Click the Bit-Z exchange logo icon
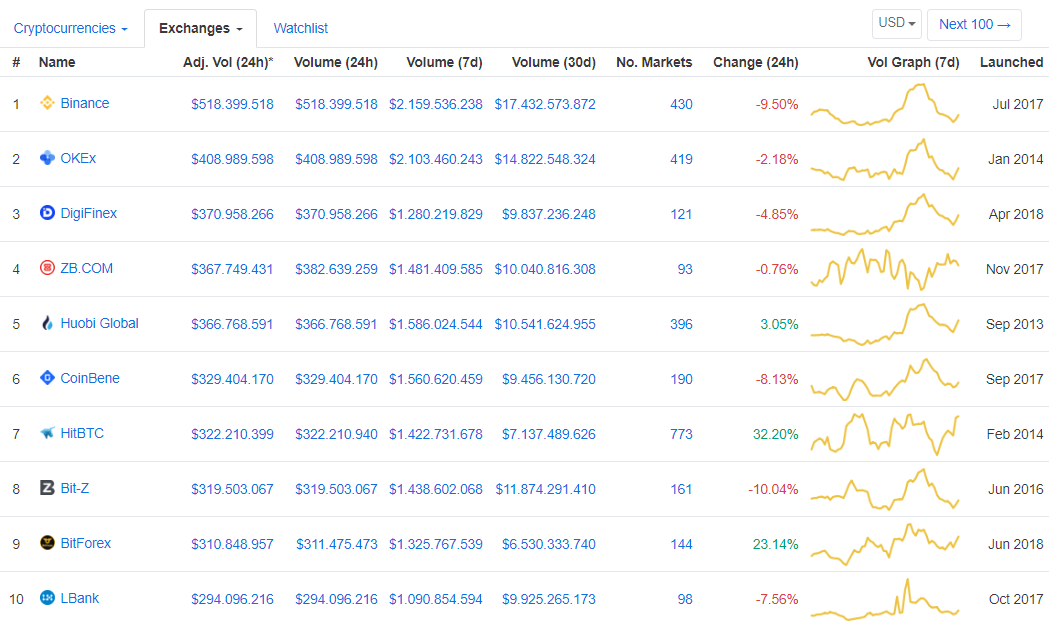This screenshot has width=1060, height=621. click(47, 488)
